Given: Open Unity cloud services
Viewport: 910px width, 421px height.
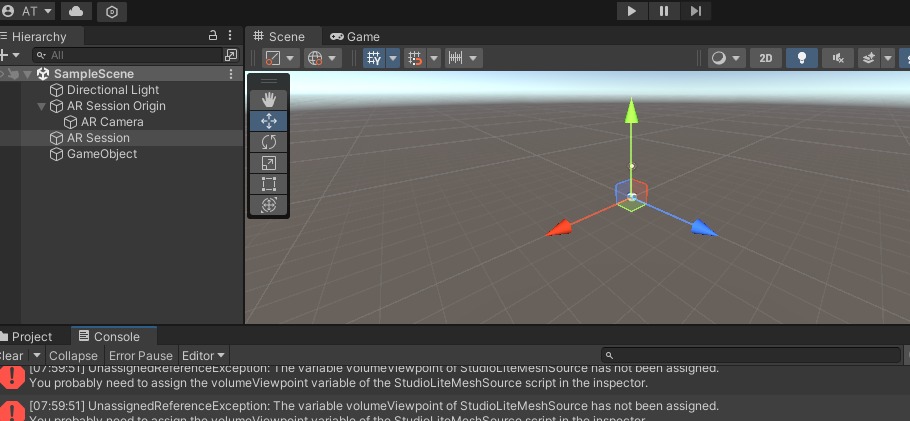Looking at the screenshot, I should click(x=75, y=11).
